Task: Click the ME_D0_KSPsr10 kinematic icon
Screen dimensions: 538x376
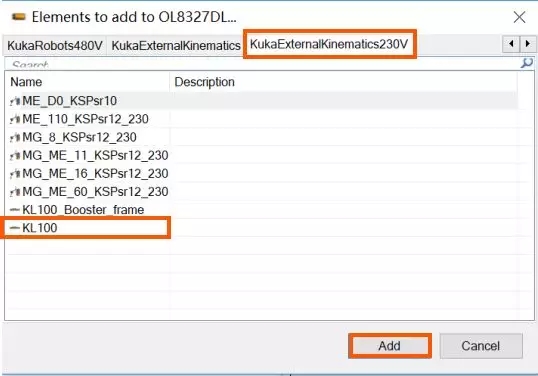Action: 15,101
